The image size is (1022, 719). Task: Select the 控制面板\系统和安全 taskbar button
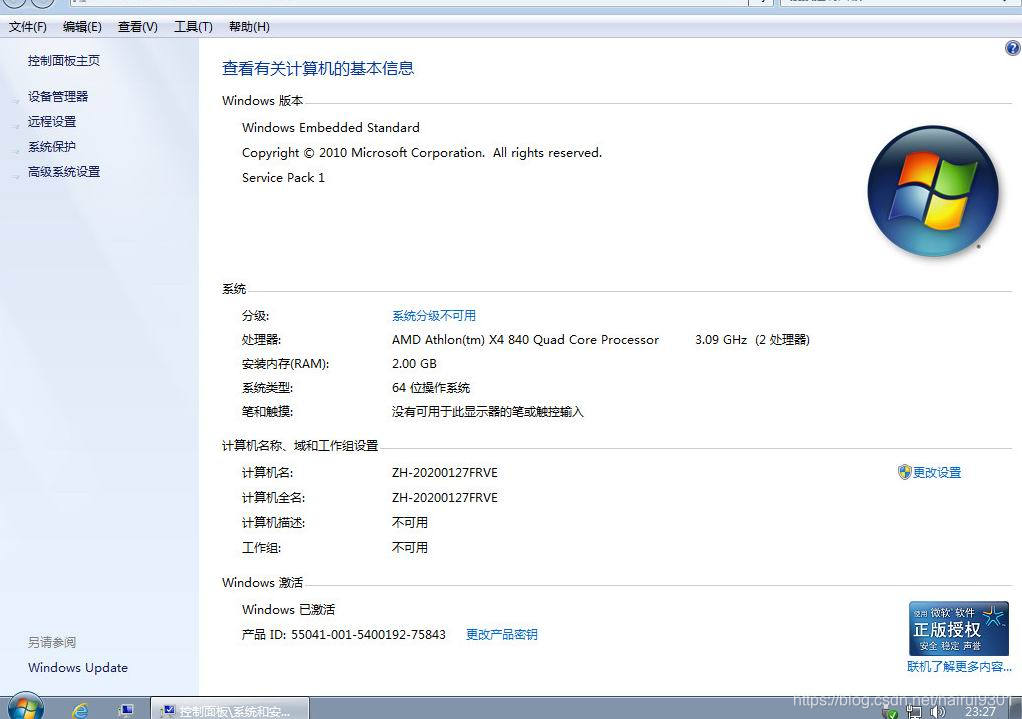(x=230, y=709)
